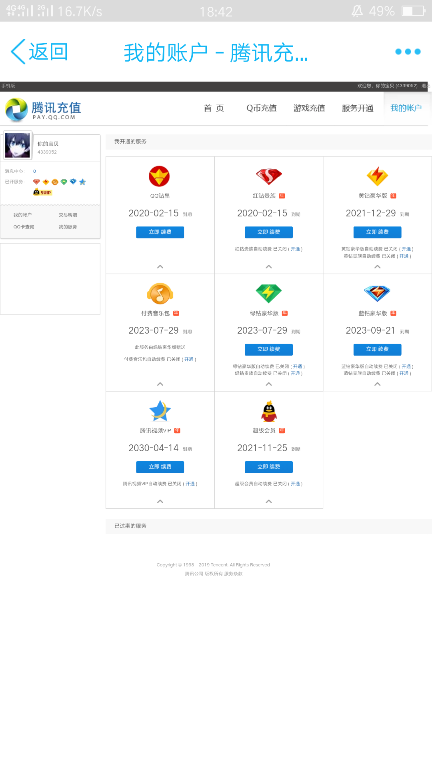
Task: Click the red diamond service icon
Action: [x=268, y=176]
